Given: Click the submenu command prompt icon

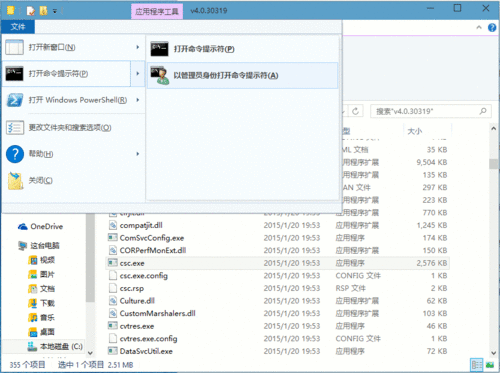Looking at the screenshot, I should point(159,49).
